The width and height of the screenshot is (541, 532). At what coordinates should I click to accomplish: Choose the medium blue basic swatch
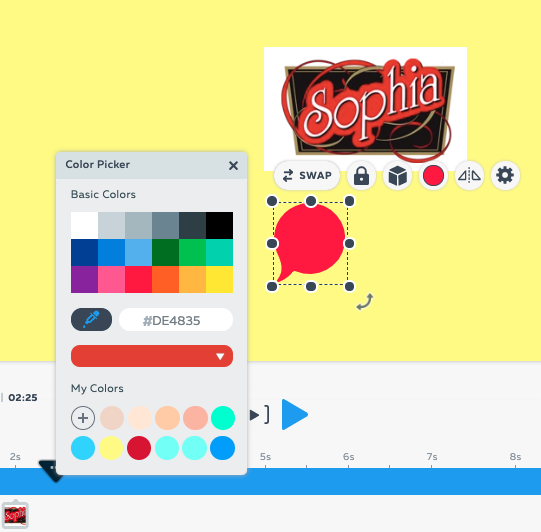coord(111,252)
